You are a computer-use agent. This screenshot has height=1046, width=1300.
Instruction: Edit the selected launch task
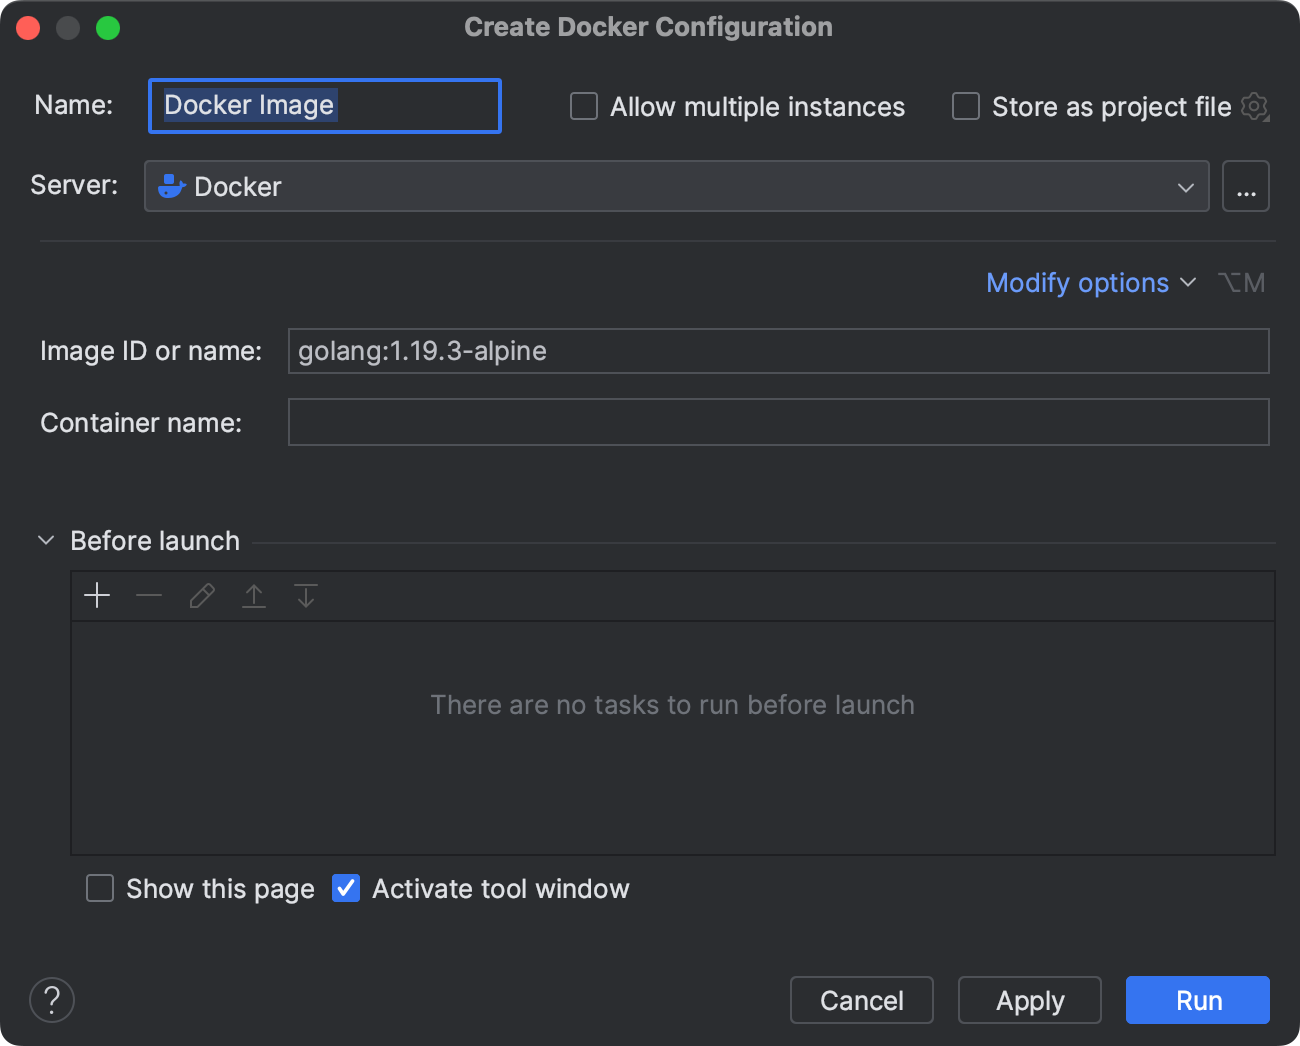coord(201,595)
